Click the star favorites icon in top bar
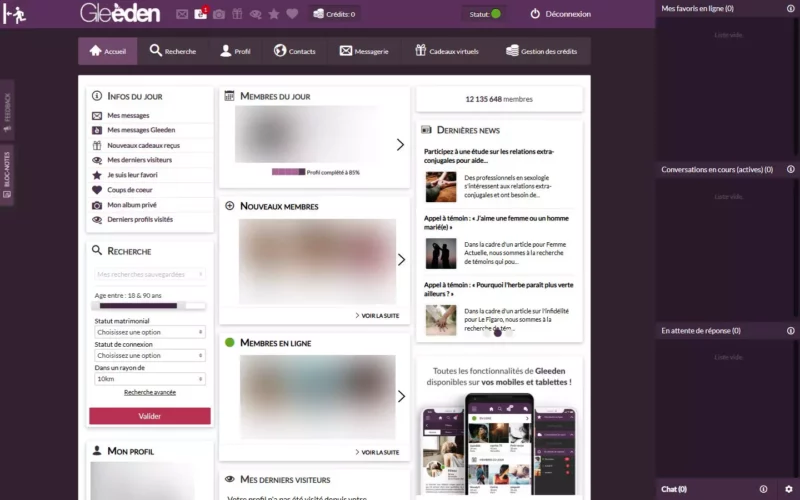 pyautogui.click(x=274, y=14)
